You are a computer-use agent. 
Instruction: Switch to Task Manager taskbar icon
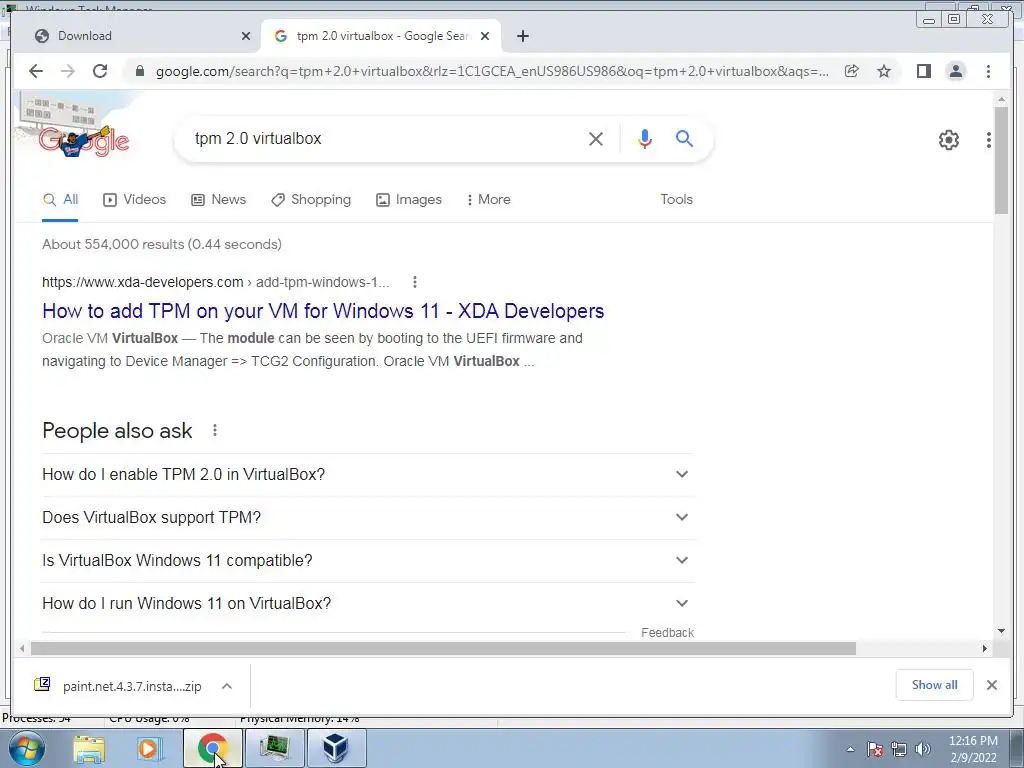[275, 748]
